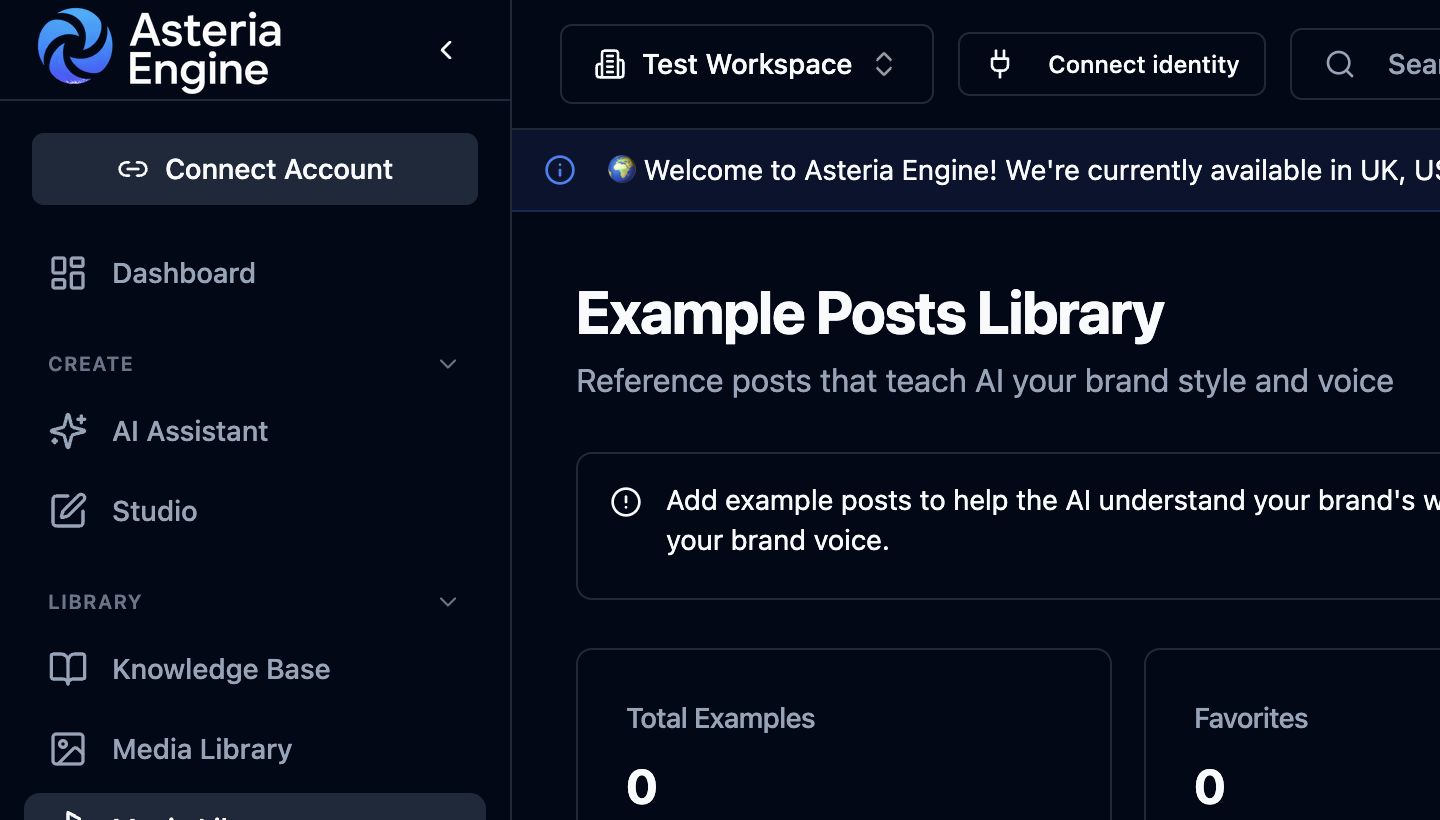Image resolution: width=1440 pixels, height=820 pixels.
Task: Click the Connect identity button
Action: click(1112, 64)
